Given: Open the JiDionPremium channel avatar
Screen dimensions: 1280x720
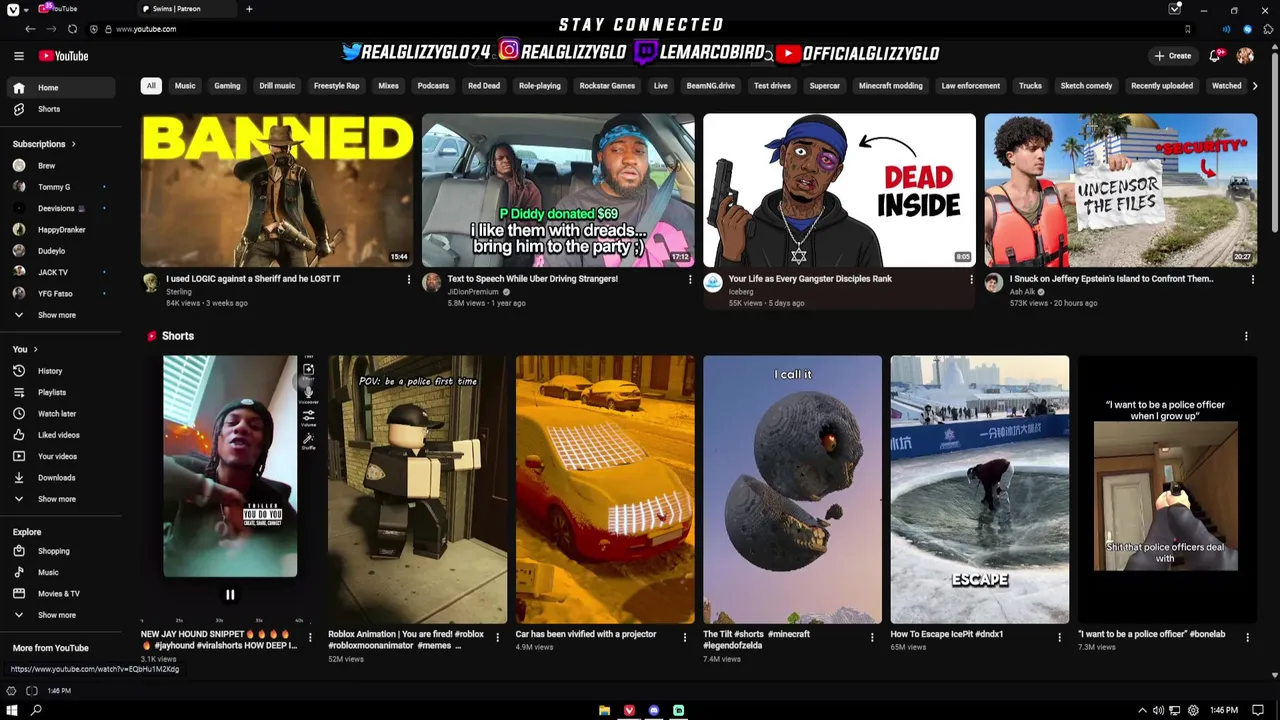Looking at the screenshot, I should pyautogui.click(x=431, y=283).
